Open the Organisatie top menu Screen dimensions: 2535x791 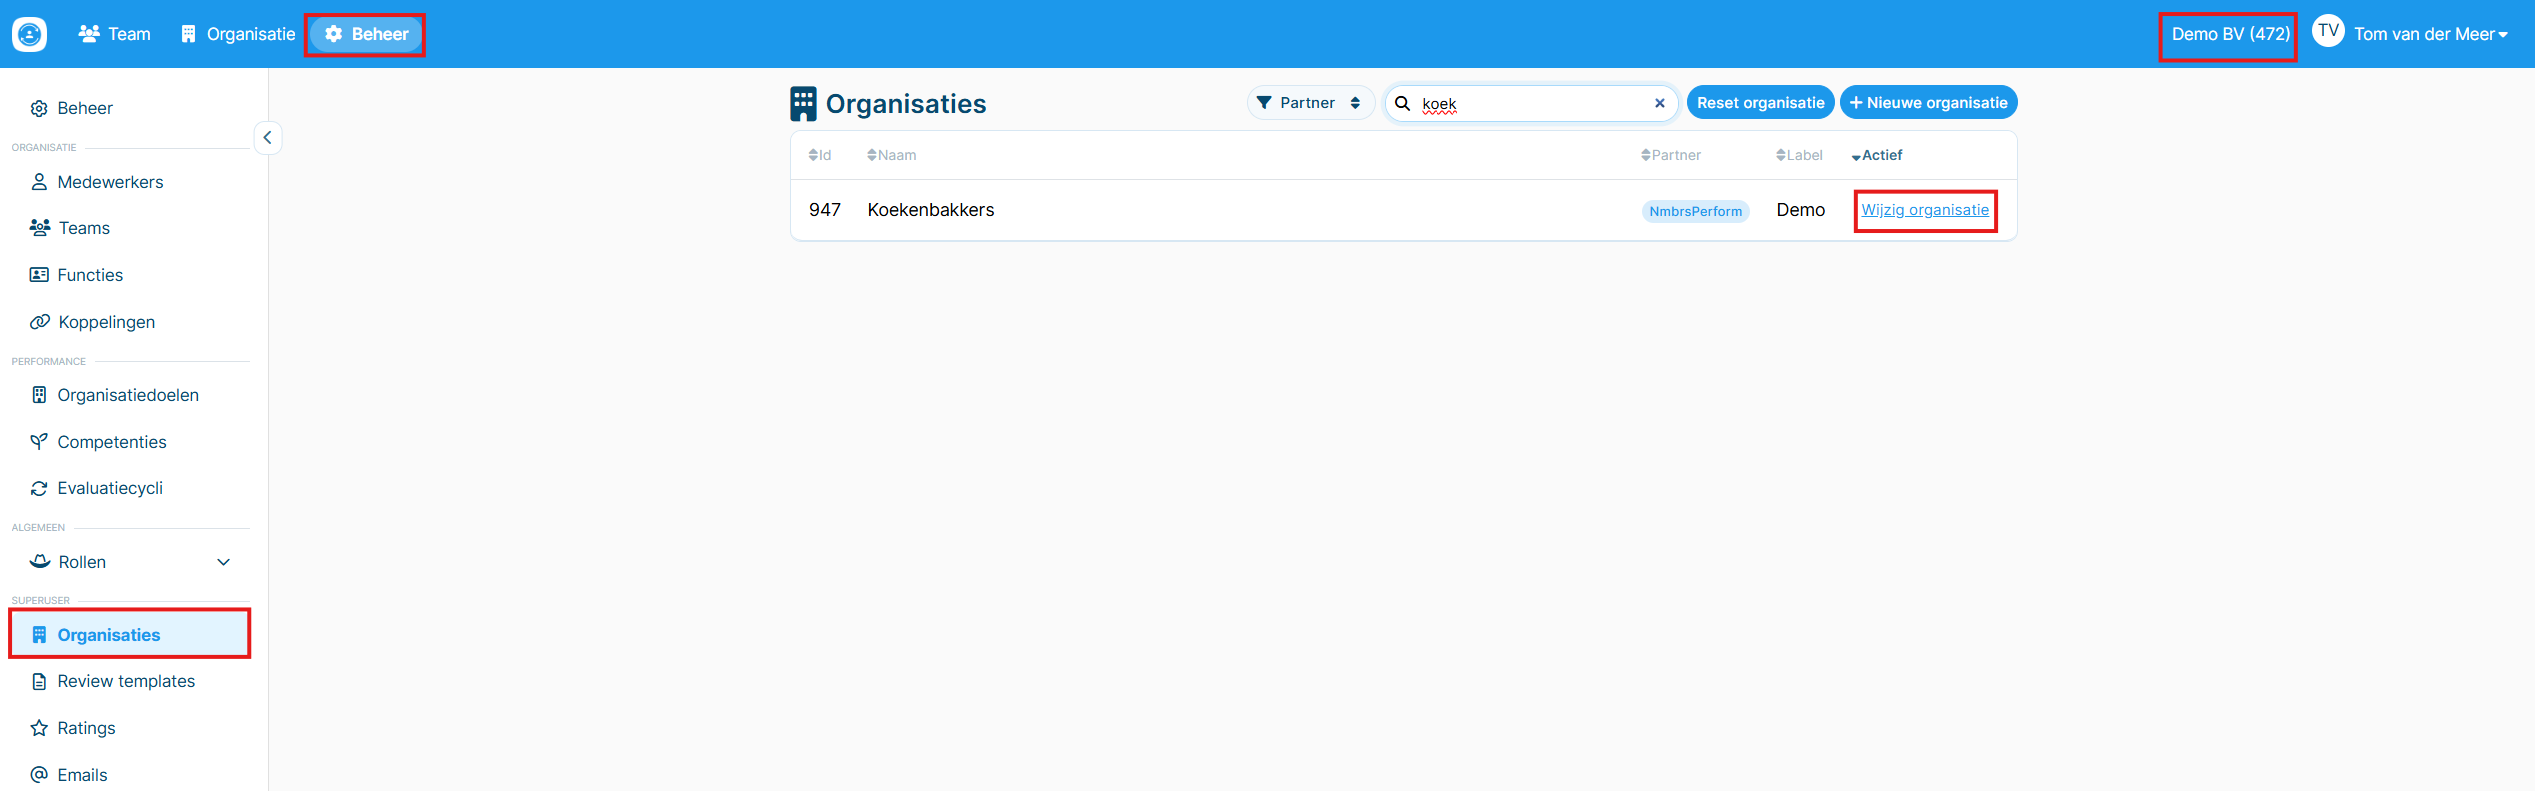238,34
